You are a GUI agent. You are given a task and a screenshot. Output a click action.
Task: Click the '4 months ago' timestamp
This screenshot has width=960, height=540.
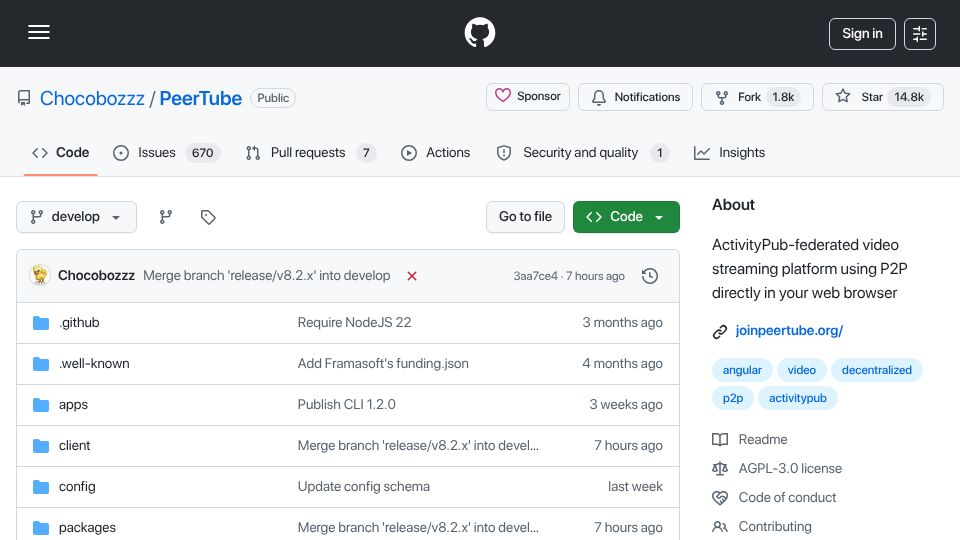tap(622, 364)
